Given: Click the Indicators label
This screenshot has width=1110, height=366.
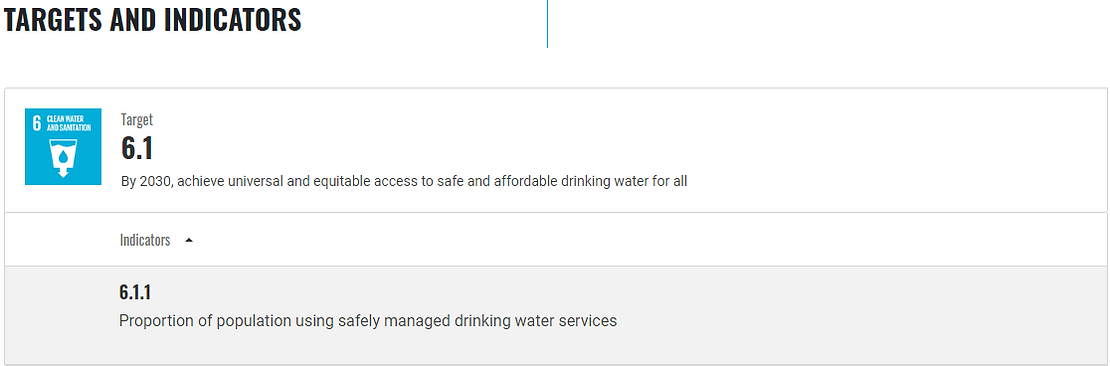Looking at the screenshot, I should [x=145, y=241].
